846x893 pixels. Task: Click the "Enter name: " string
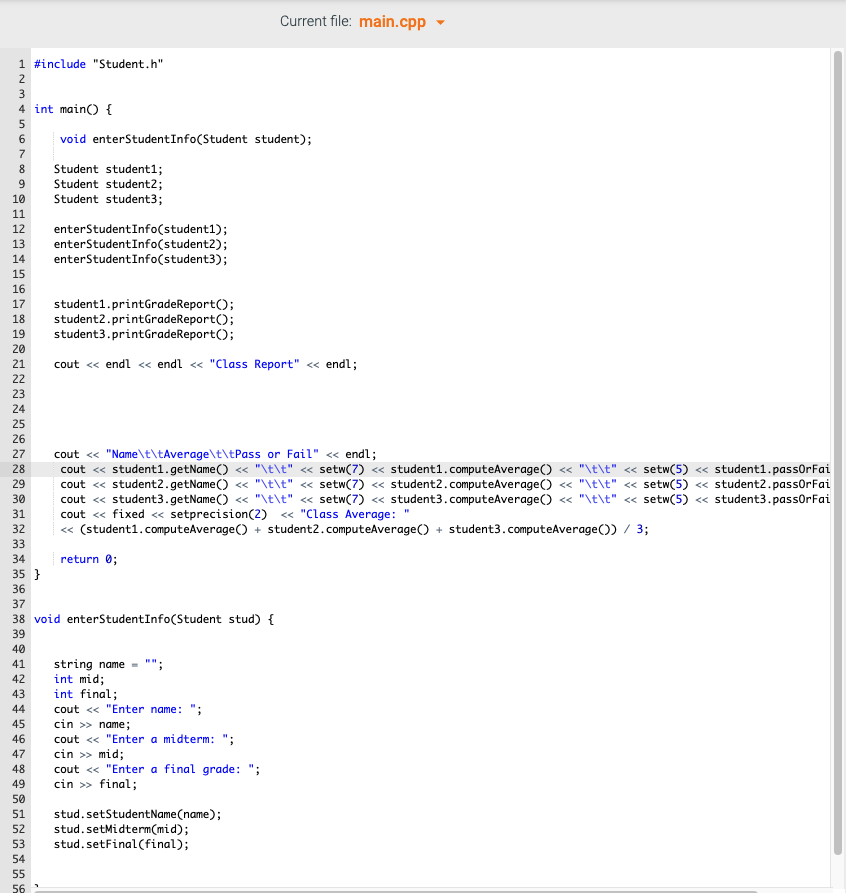click(151, 709)
